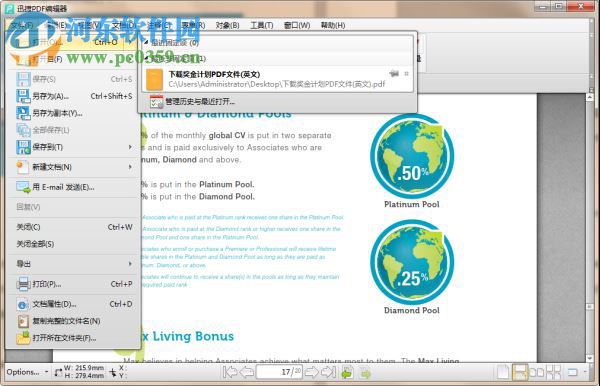This screenshot has width=600, height=386.
Task: Click 复制完整的文件名(N) copy filename item
Action: click(x=74, y=321)
